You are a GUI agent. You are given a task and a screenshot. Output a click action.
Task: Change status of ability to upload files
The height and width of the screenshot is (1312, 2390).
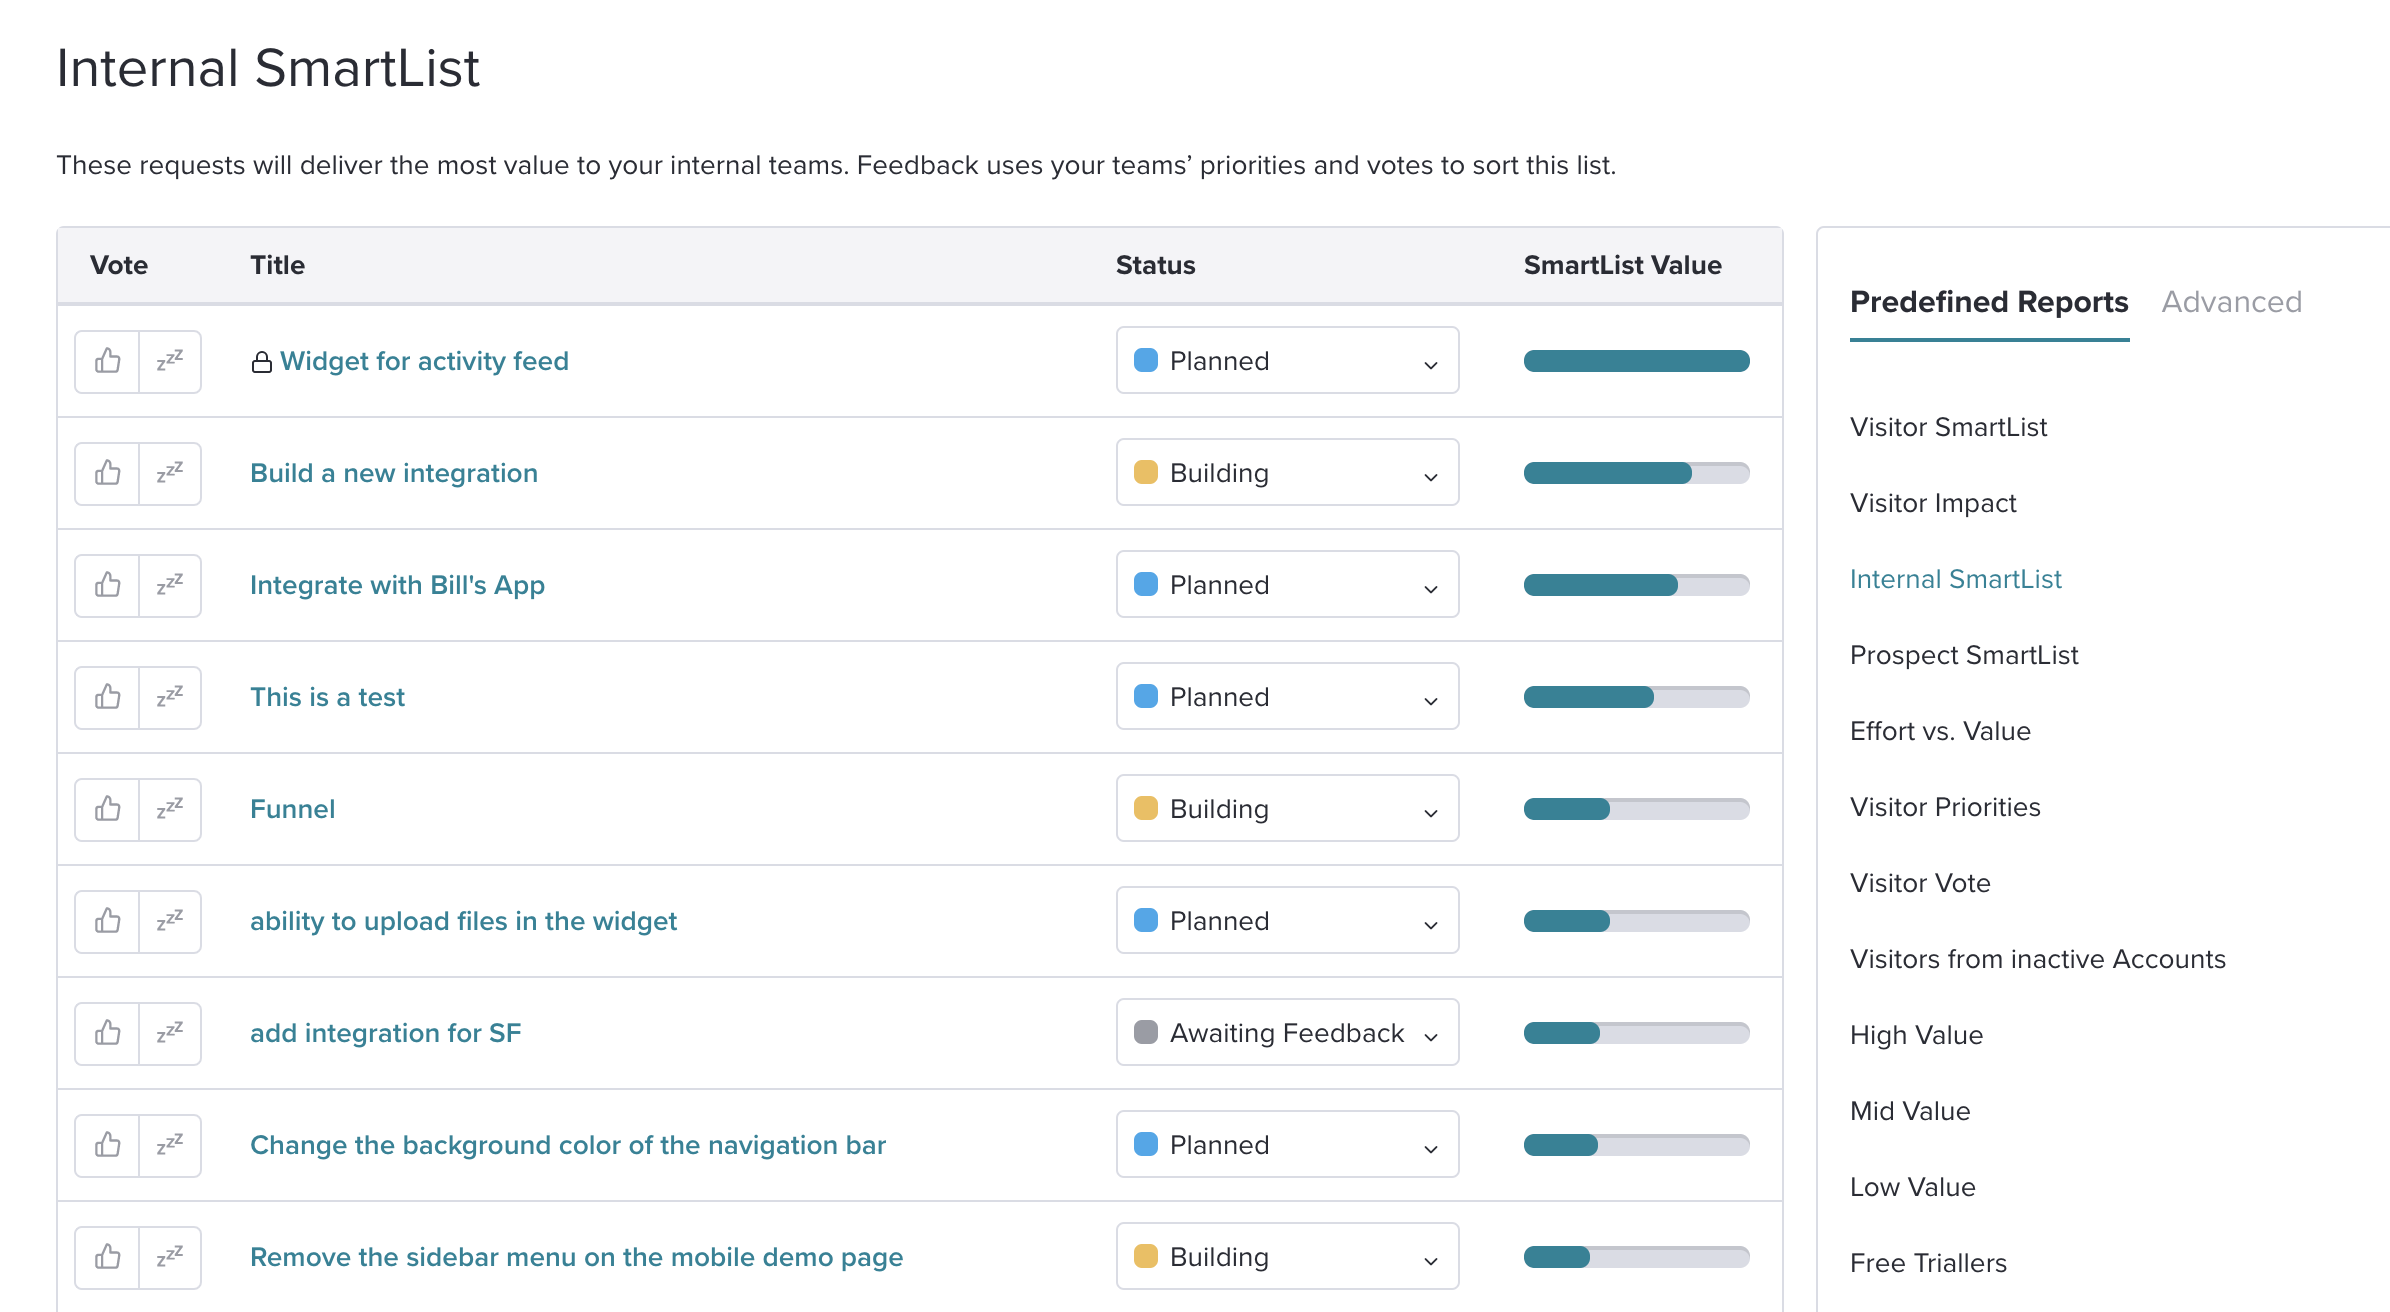coord(1287,921)
